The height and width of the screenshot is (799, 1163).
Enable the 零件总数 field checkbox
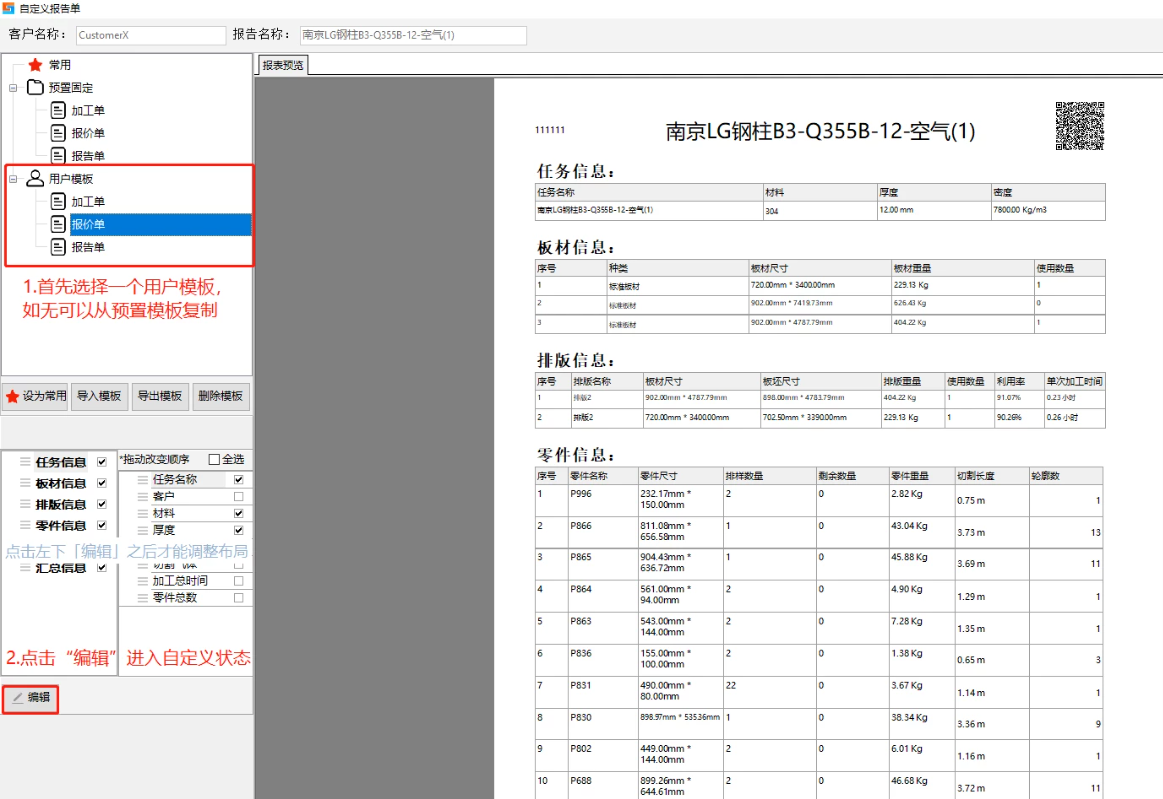pos(239,598)
